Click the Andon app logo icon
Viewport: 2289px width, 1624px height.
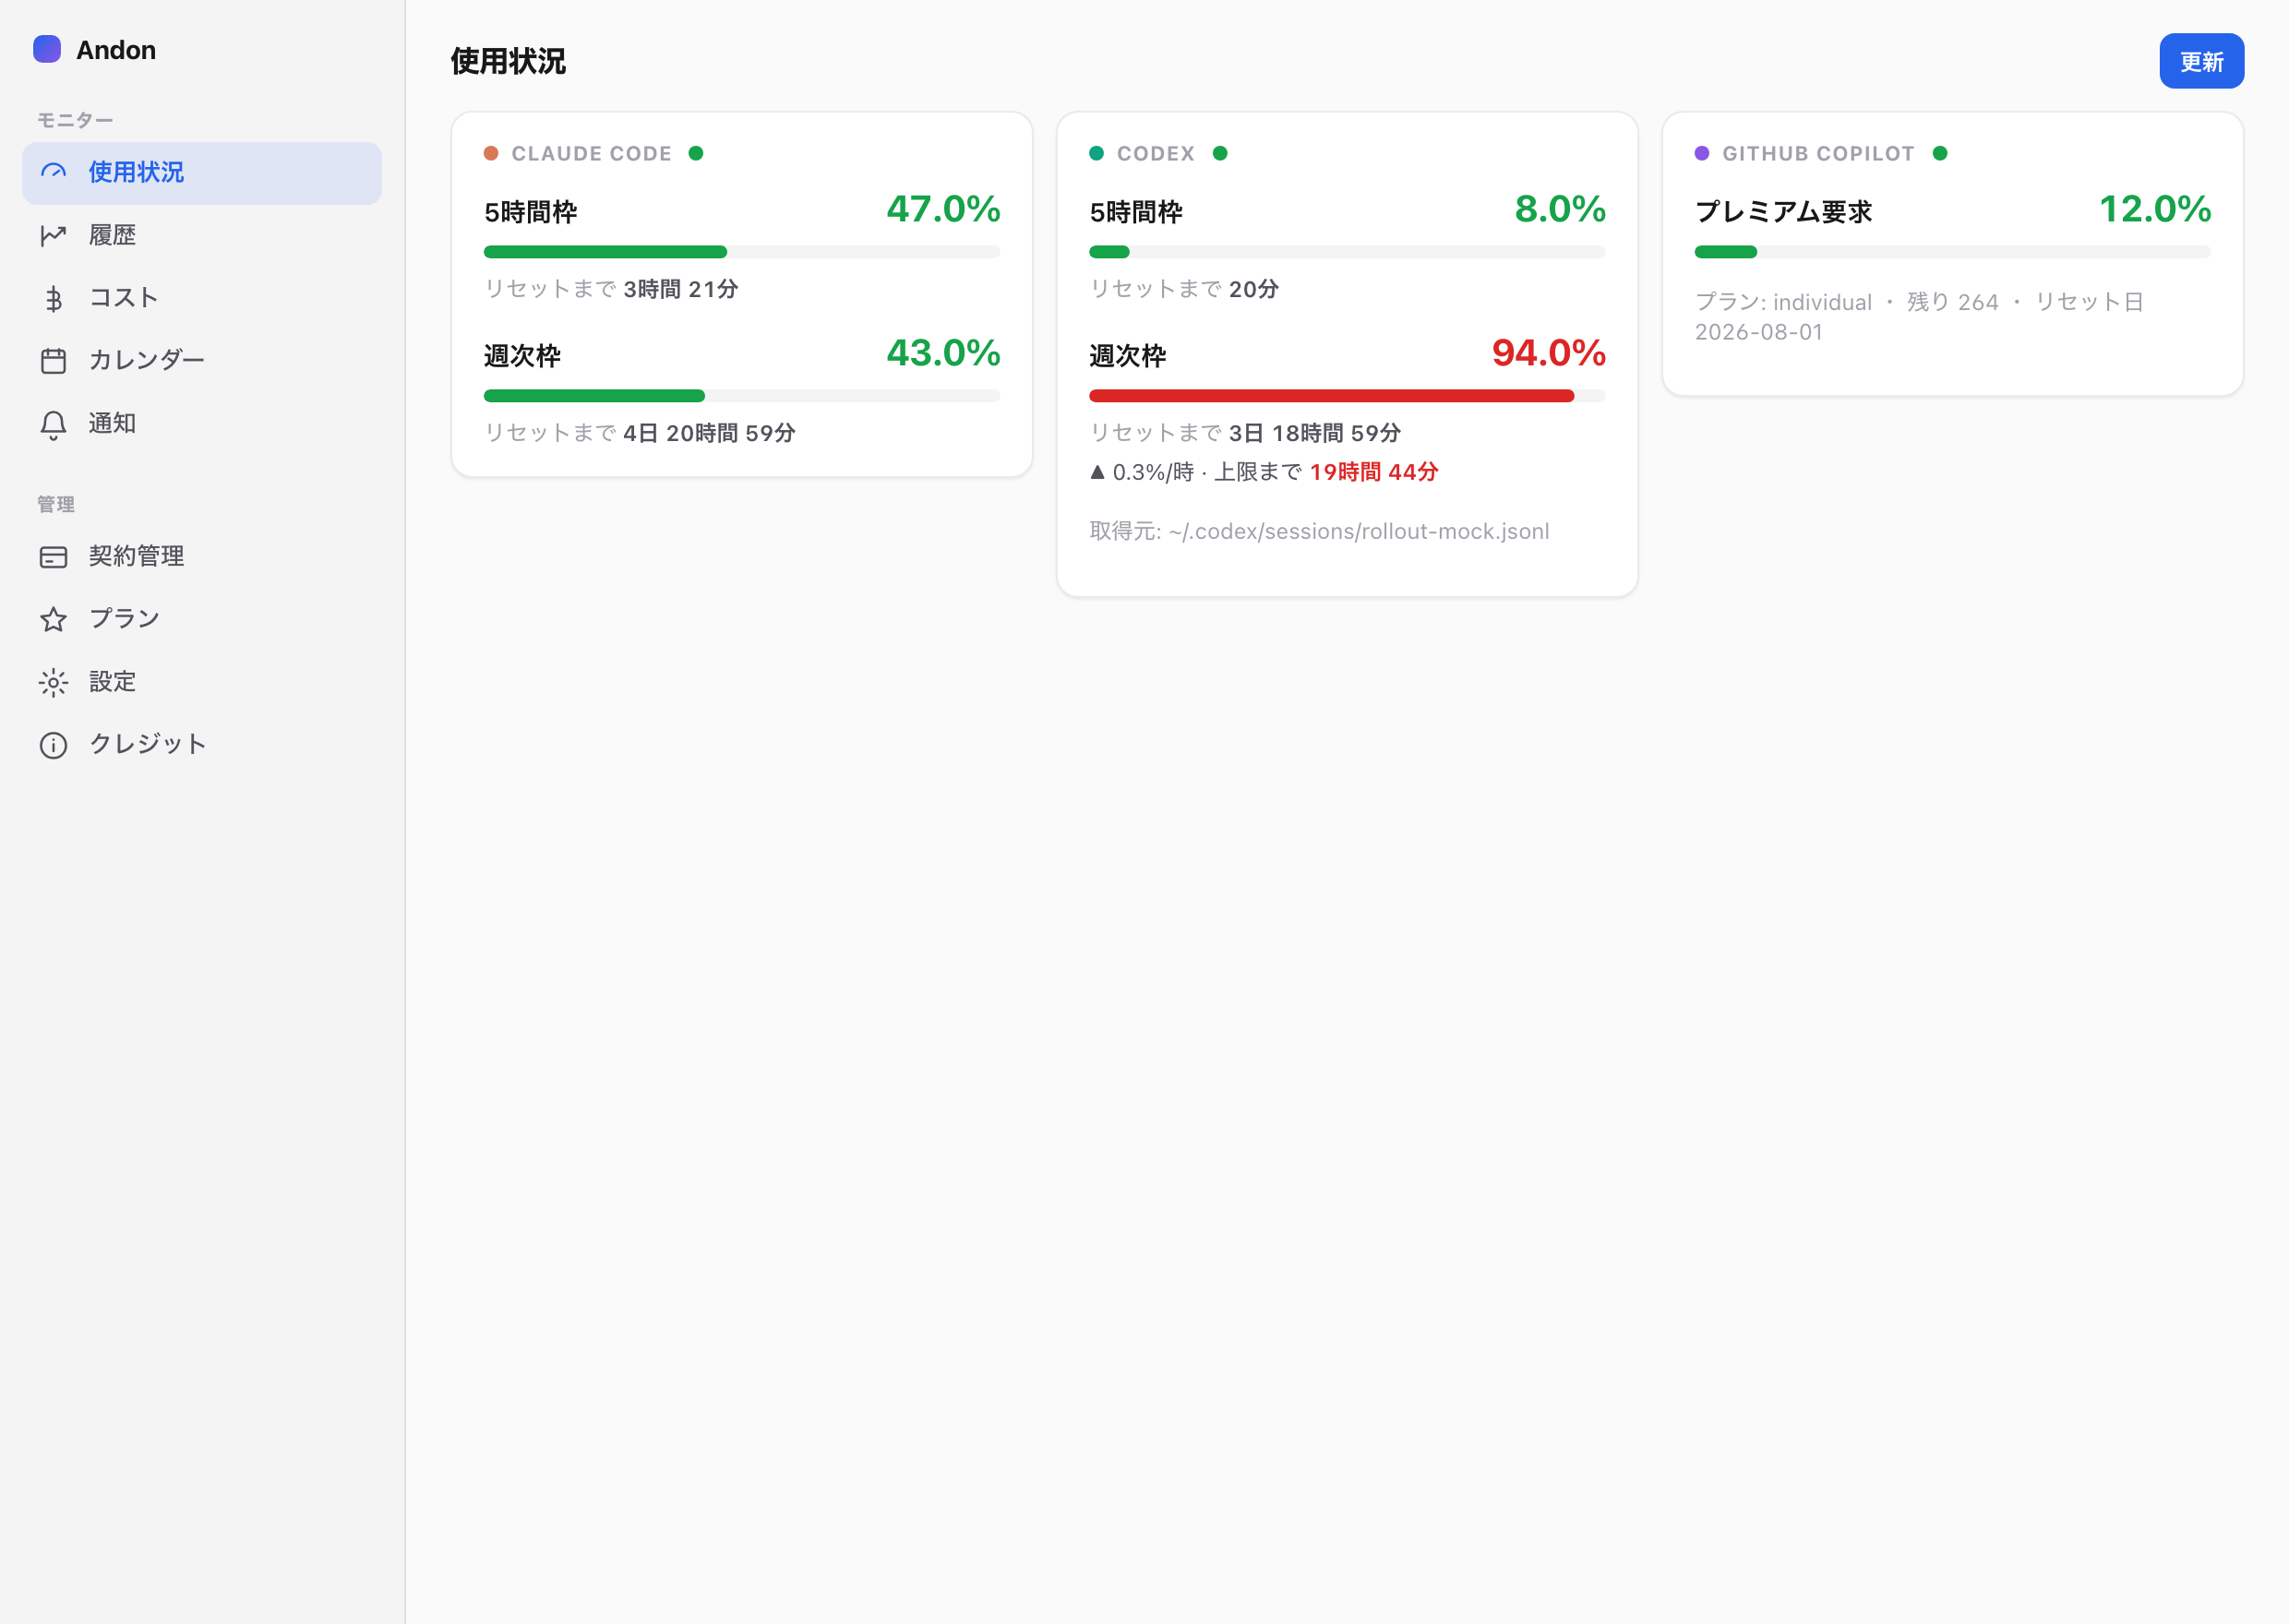[47, 49]
